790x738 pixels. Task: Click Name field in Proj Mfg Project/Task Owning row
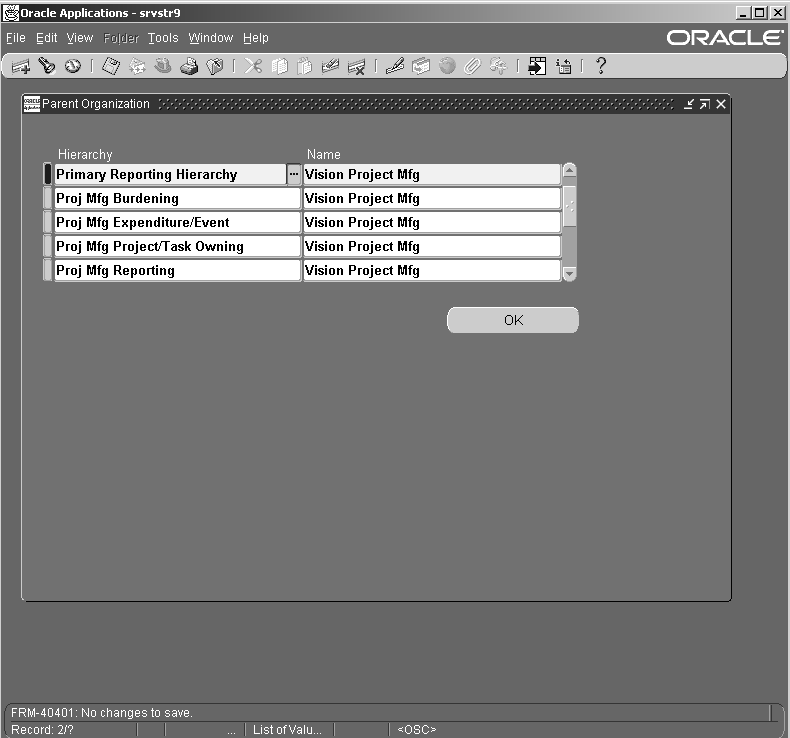tap(432, 246)
